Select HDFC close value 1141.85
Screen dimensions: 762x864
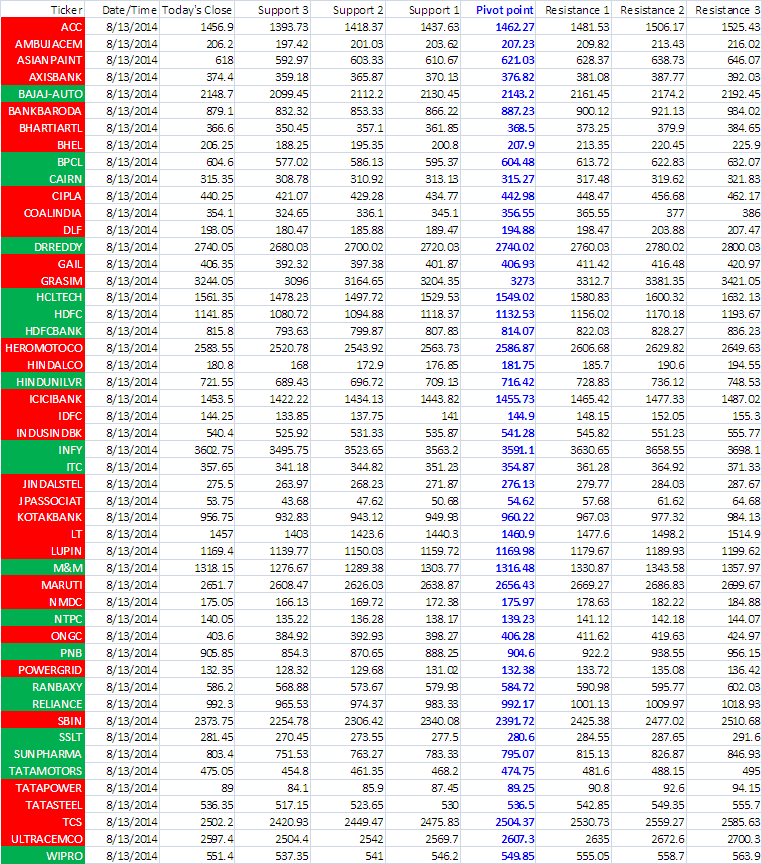pos(214,315)
